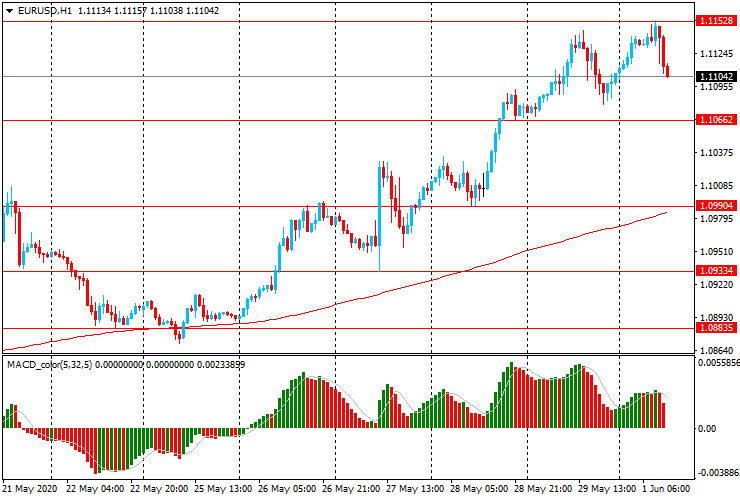Click the MACD_color(5,32,5) indicator label

(x=50, y=364)
